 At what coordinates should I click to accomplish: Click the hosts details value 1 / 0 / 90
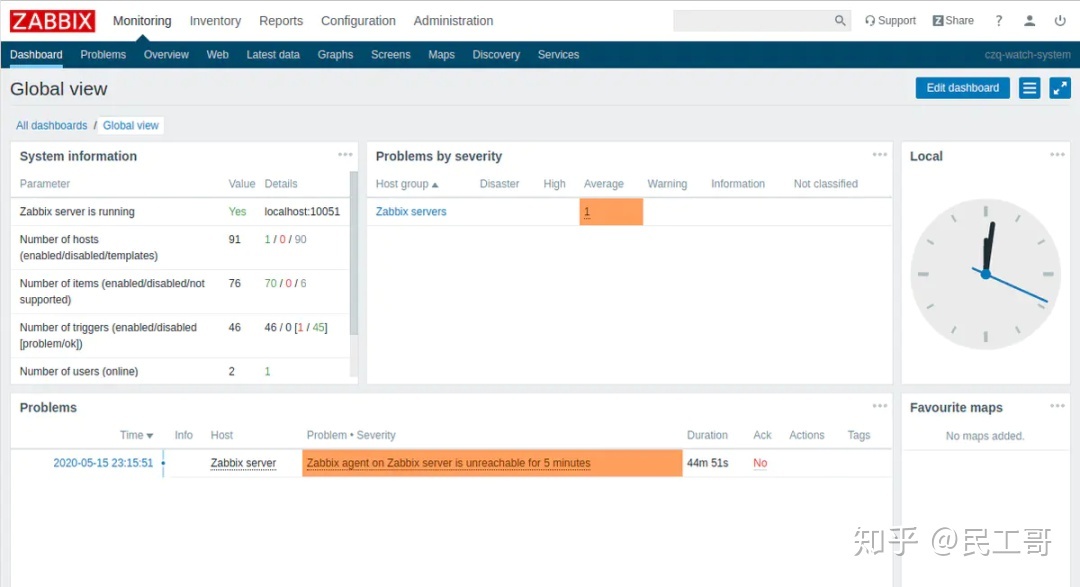[x=285, y=239]
